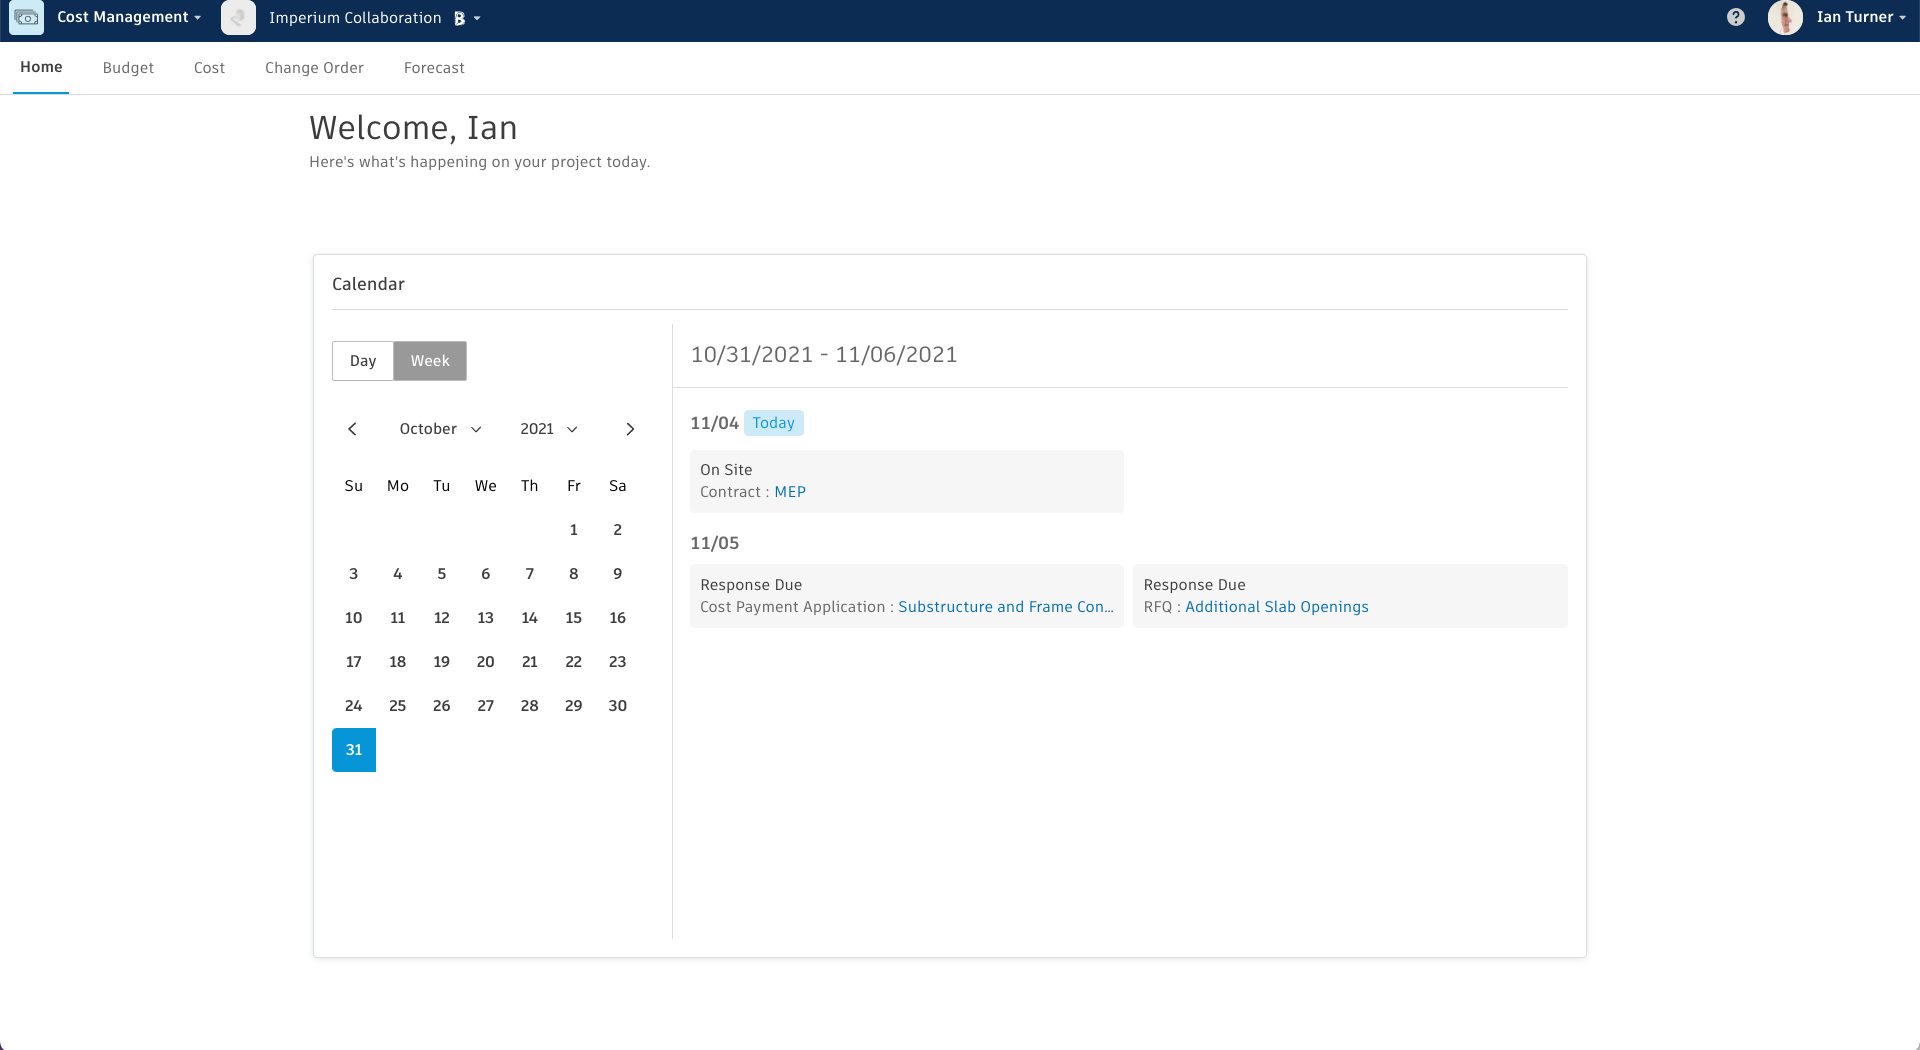This screenshot has width=1920, height=1050.
Task: Click Ian Turner's profile avatar
Action: pyautogui.click(x=1785, y=18)
